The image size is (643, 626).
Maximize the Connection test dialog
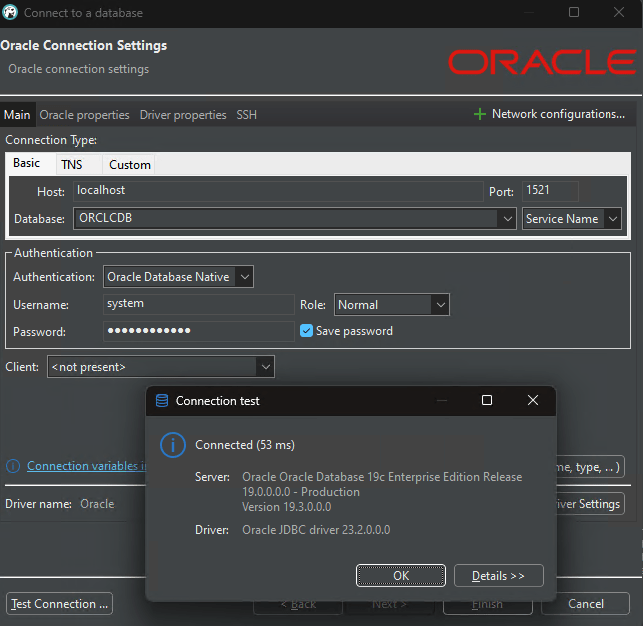(x=487, y=400)
